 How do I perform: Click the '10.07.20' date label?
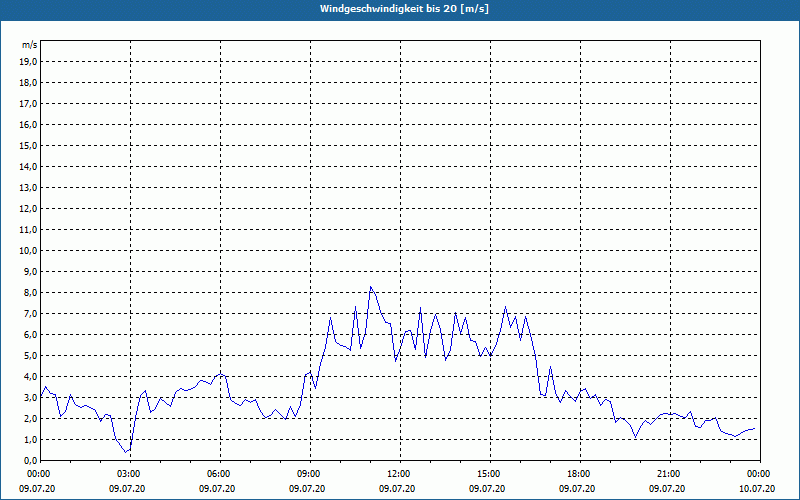757,489
